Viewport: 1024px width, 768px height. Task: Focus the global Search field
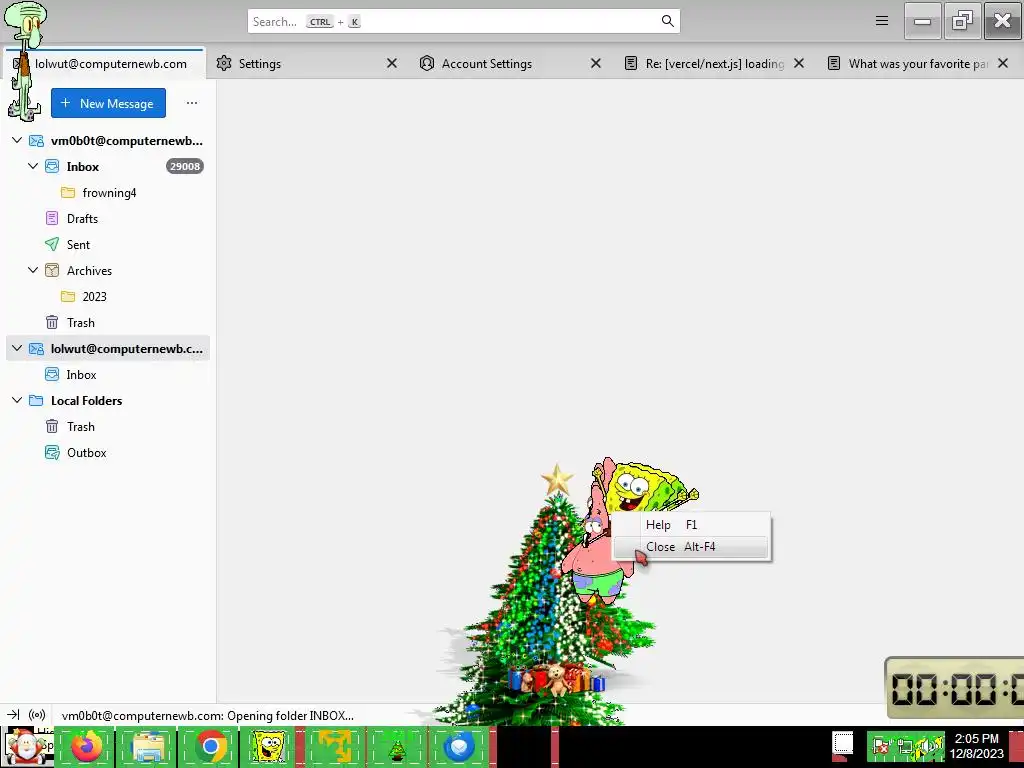464,21
